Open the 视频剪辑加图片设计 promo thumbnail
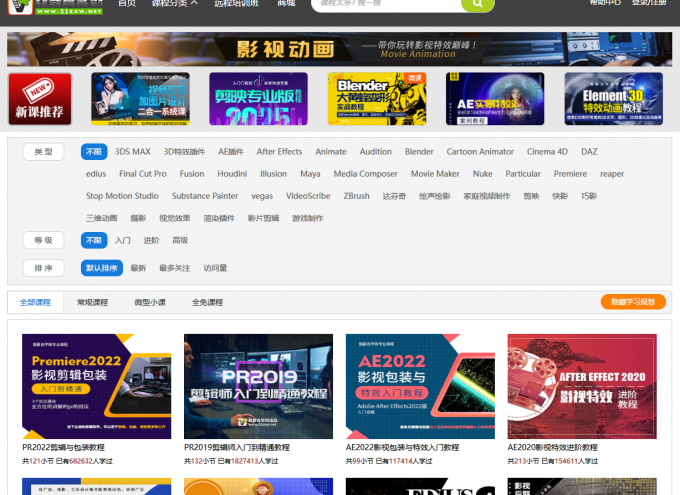 [x=141, y=99]
